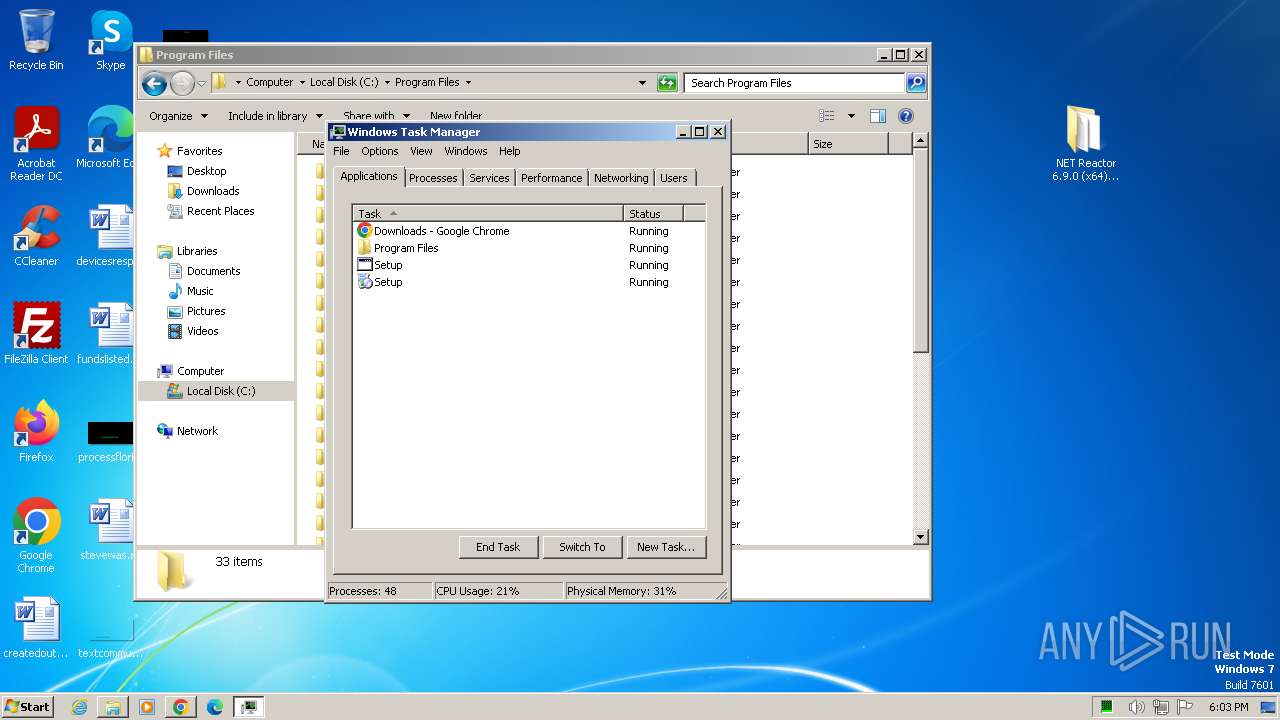Switch to the Performance tab
The image size is (1280, 720).
click(551, 178)
